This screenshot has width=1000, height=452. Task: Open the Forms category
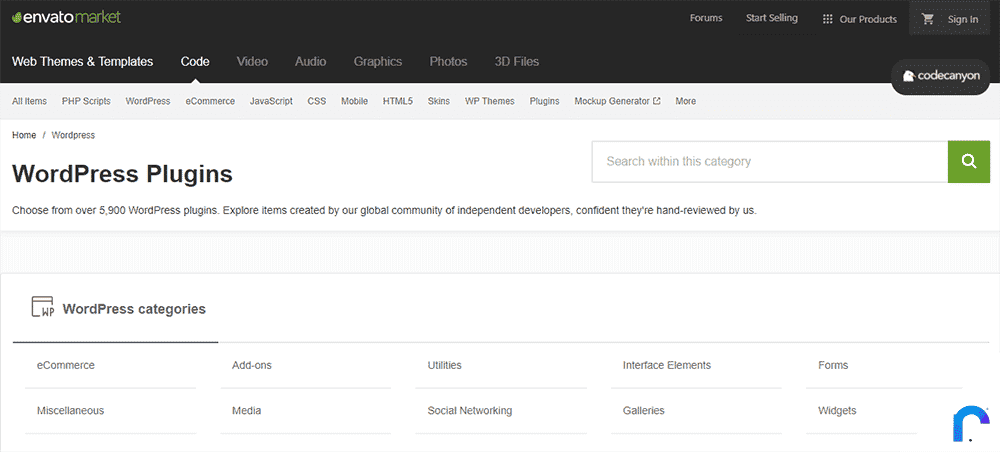click(833, 365)
